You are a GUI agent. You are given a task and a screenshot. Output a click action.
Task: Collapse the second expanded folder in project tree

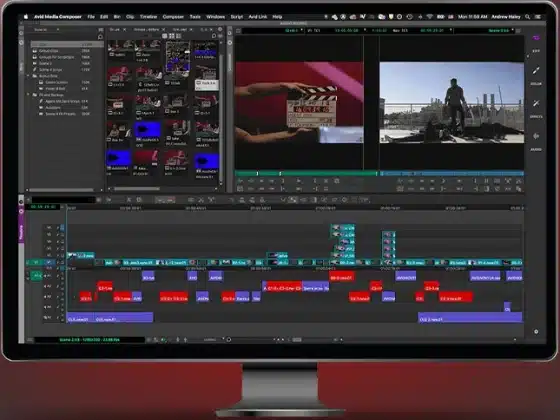28,95
